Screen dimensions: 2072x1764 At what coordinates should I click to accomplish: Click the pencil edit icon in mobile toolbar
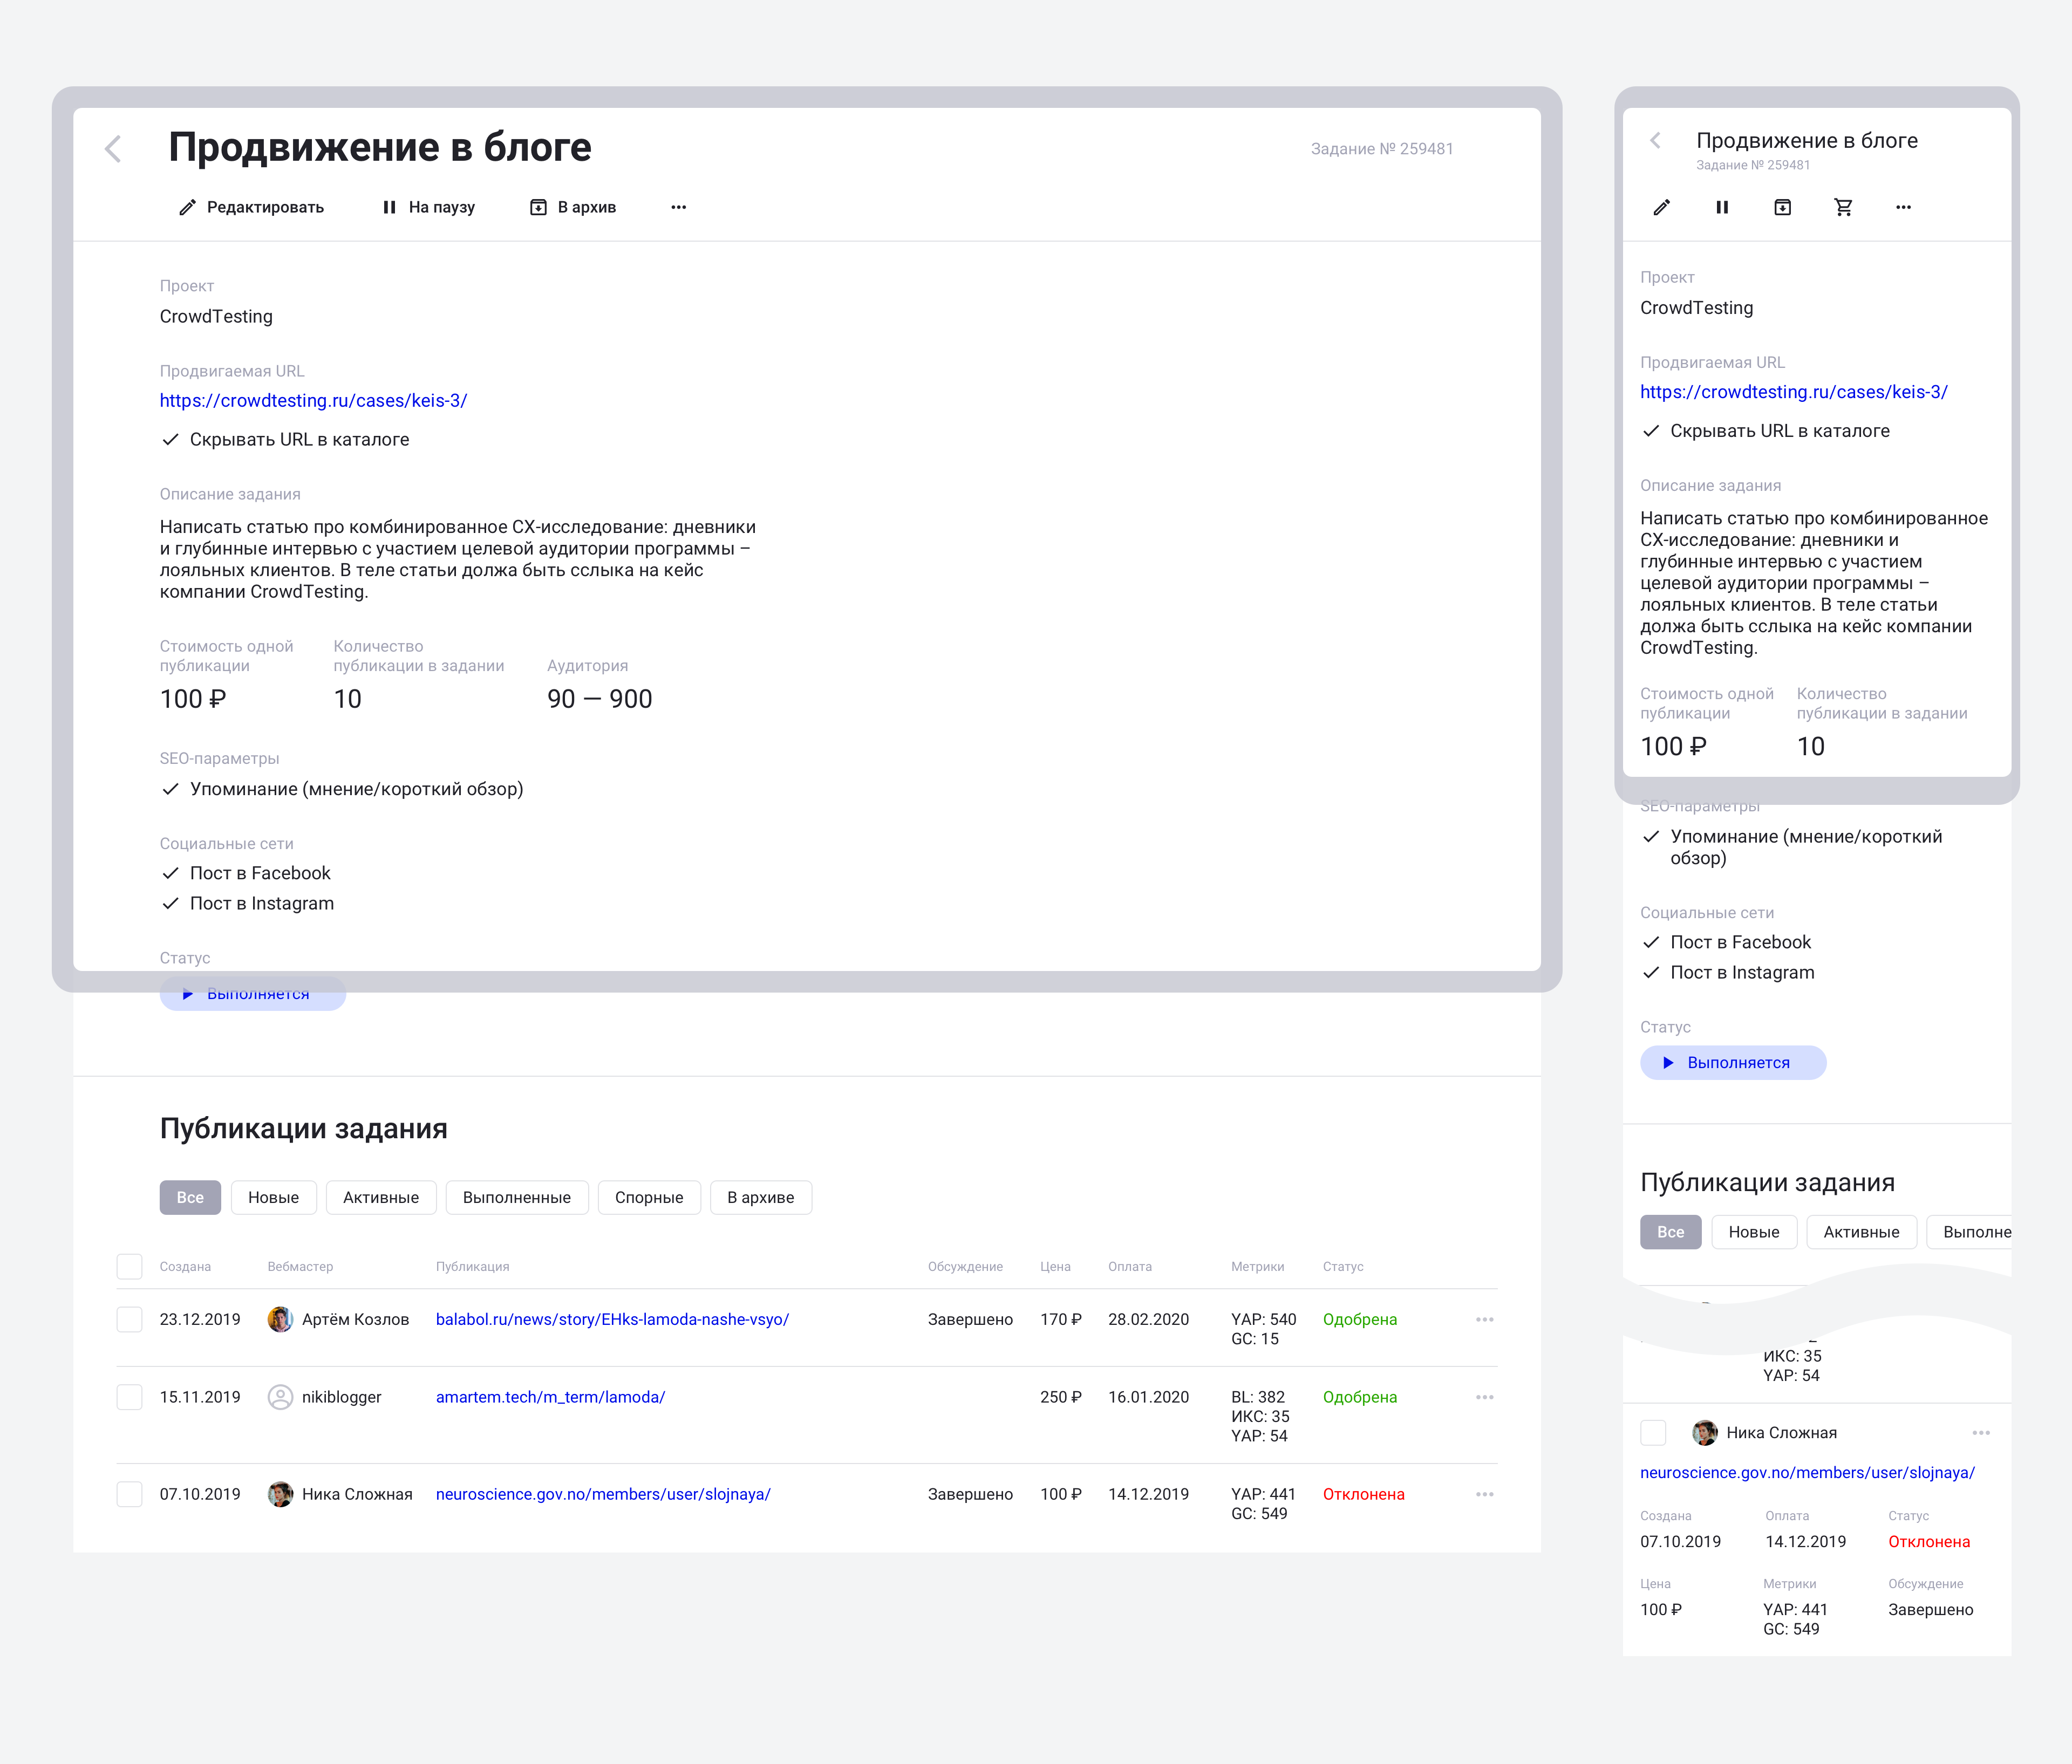point(1662,207)
